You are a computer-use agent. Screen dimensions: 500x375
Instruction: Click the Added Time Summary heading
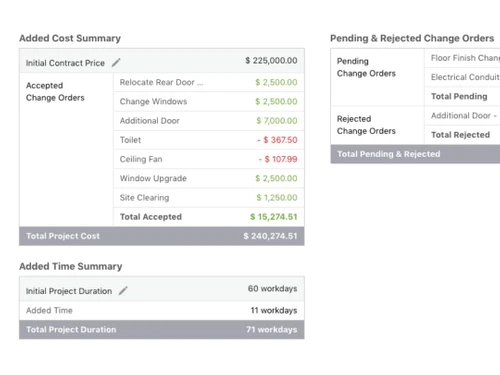click(x=71, y=266)
